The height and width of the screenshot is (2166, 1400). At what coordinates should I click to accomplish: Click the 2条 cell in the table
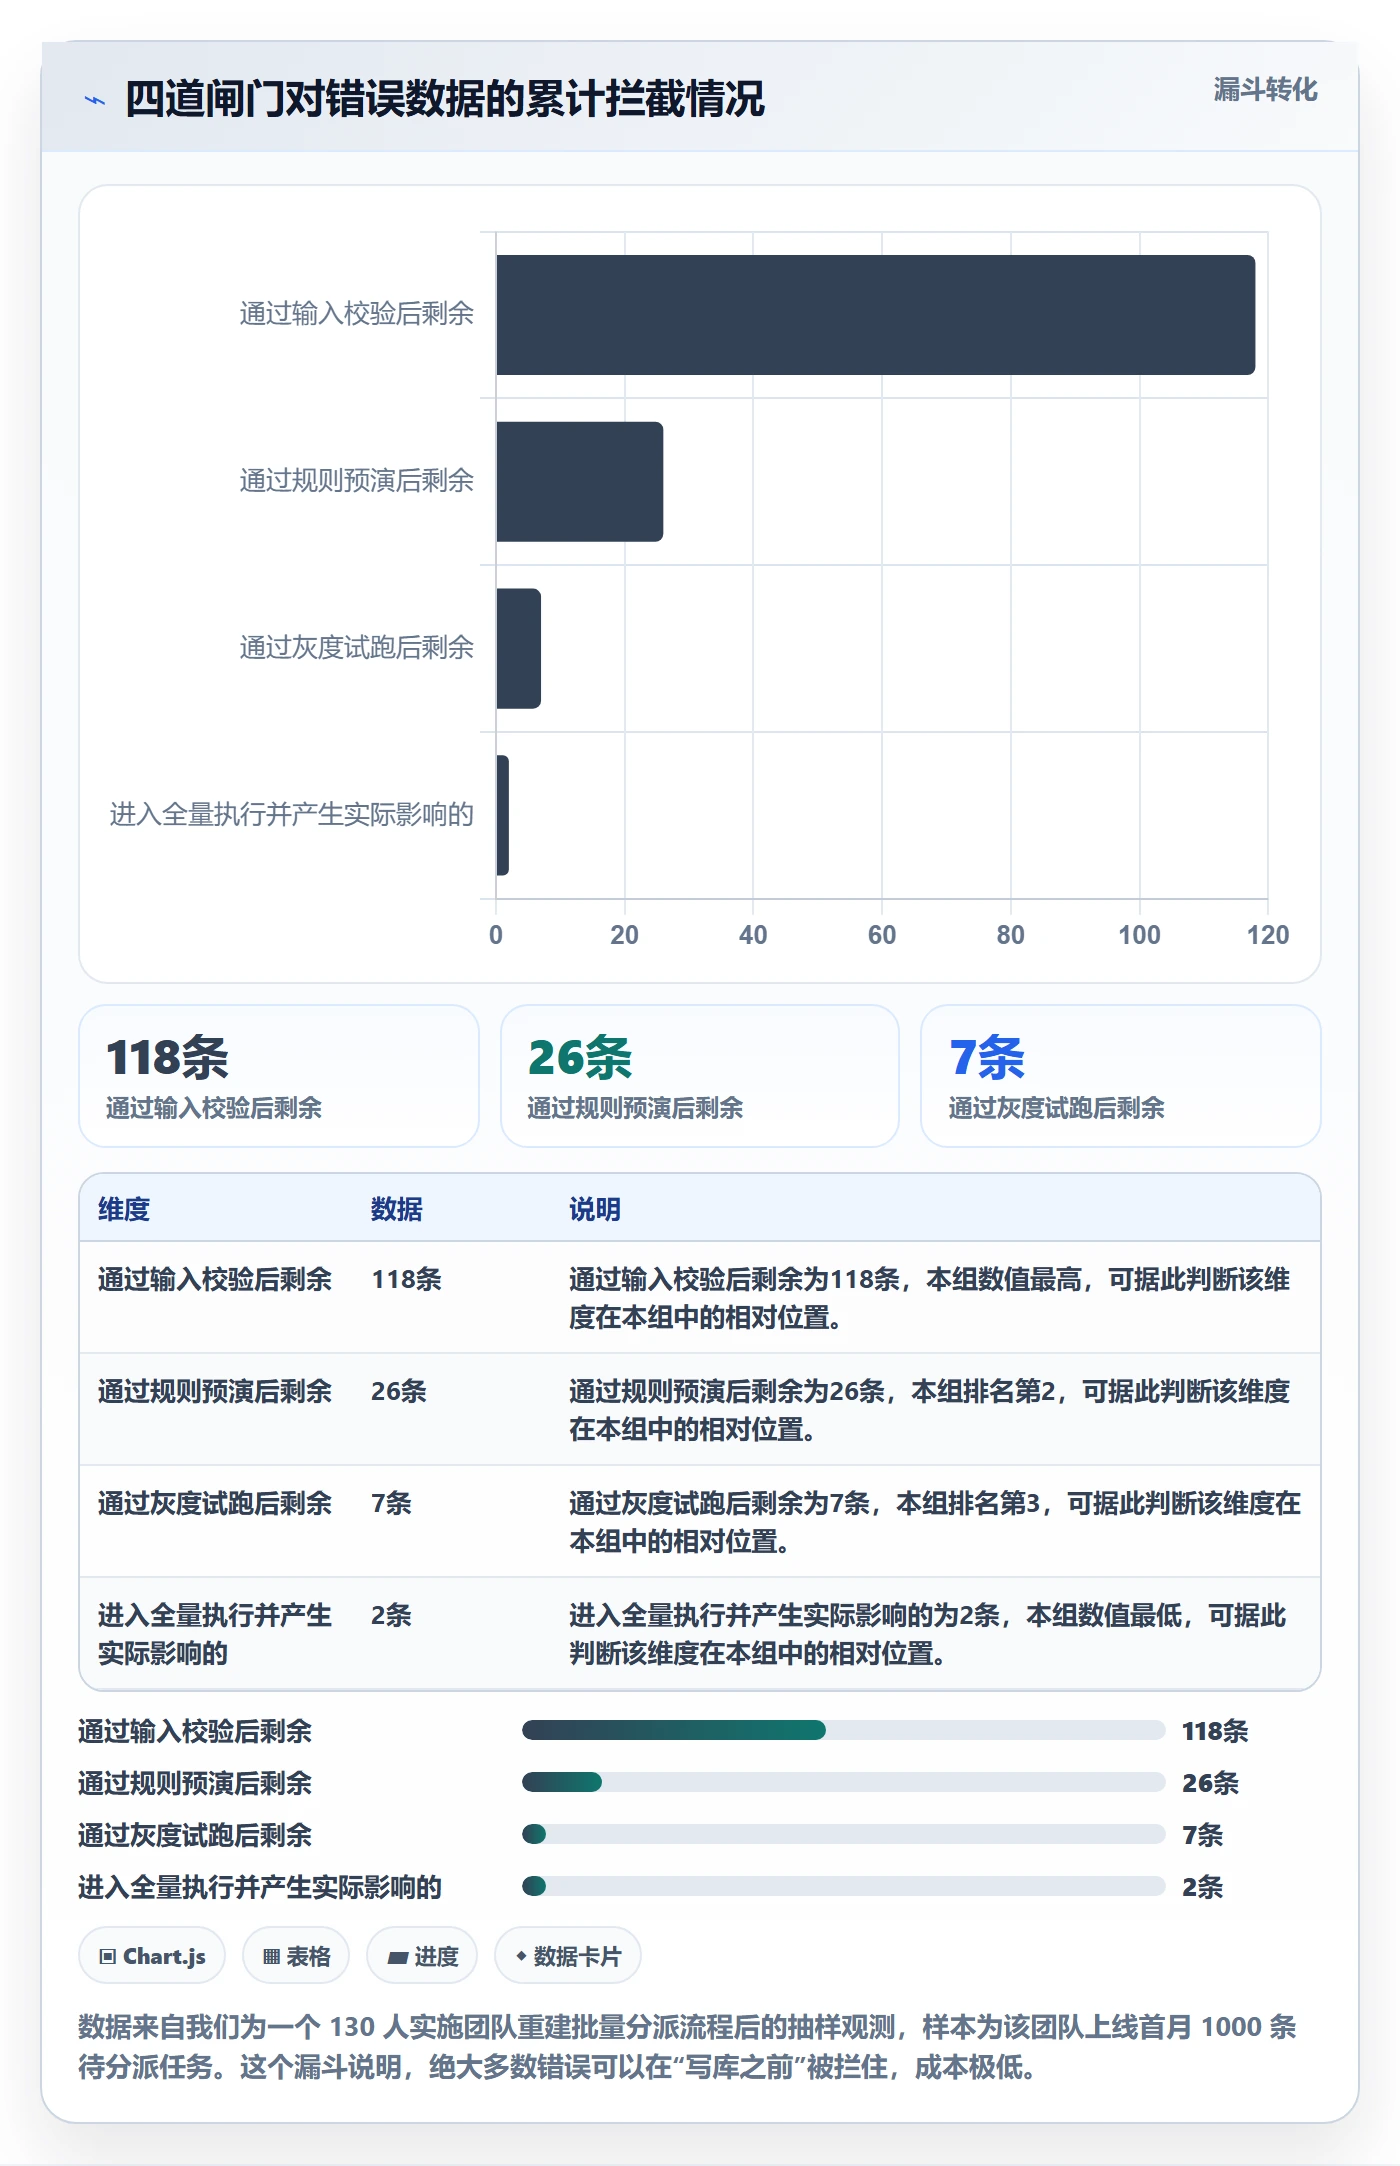pyautogui.click(x=391, y=1615)
